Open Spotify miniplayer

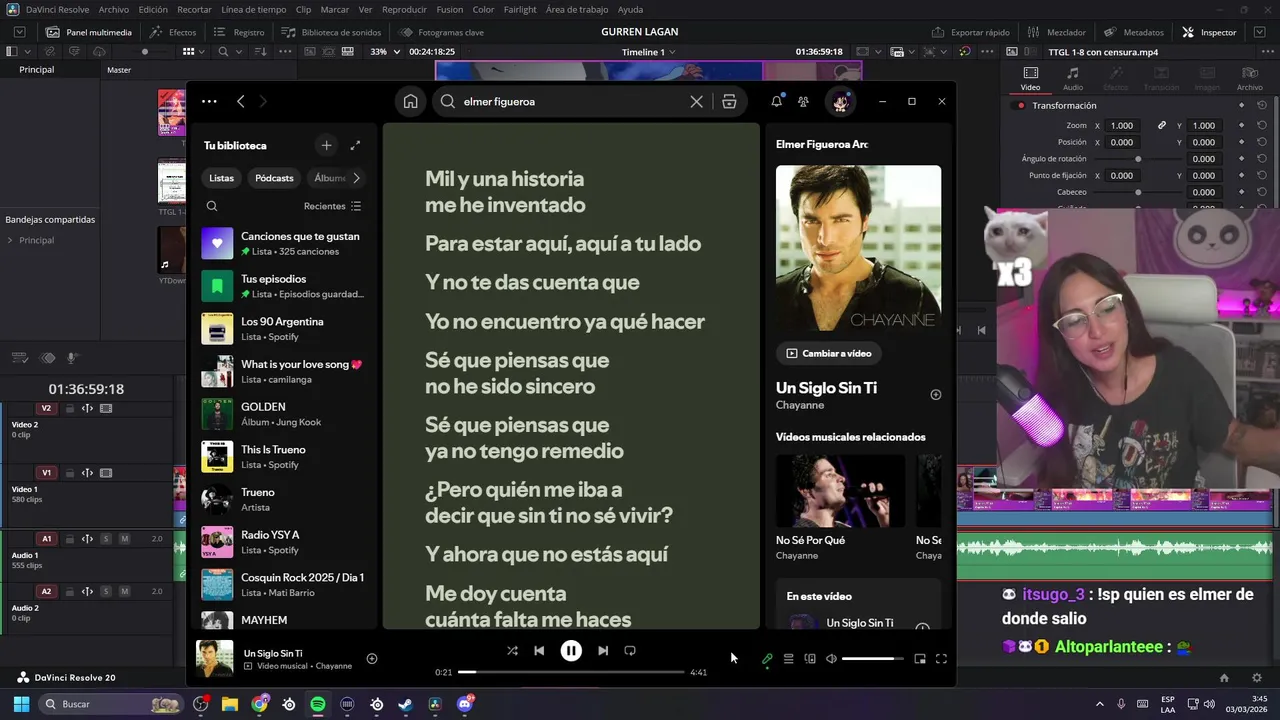pos(920,659)
